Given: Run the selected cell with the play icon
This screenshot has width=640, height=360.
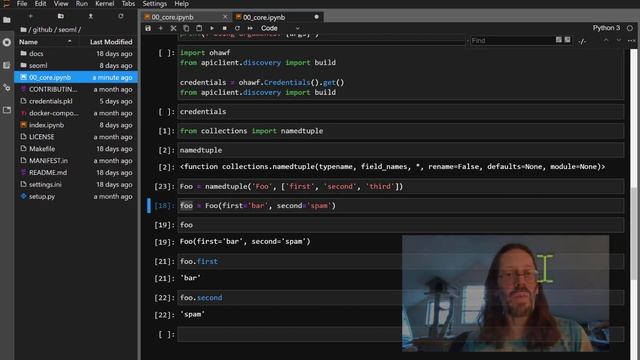Looking at the screenshot, I should click(x=212, y=28).
